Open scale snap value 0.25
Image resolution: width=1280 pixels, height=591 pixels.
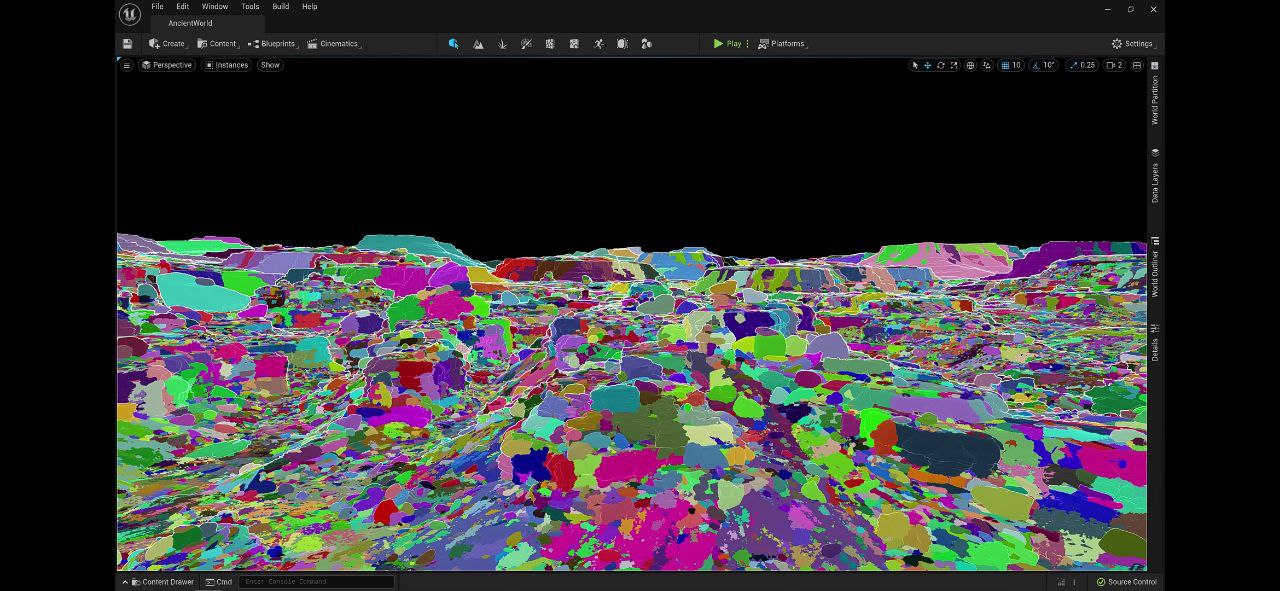(1088, 65)
